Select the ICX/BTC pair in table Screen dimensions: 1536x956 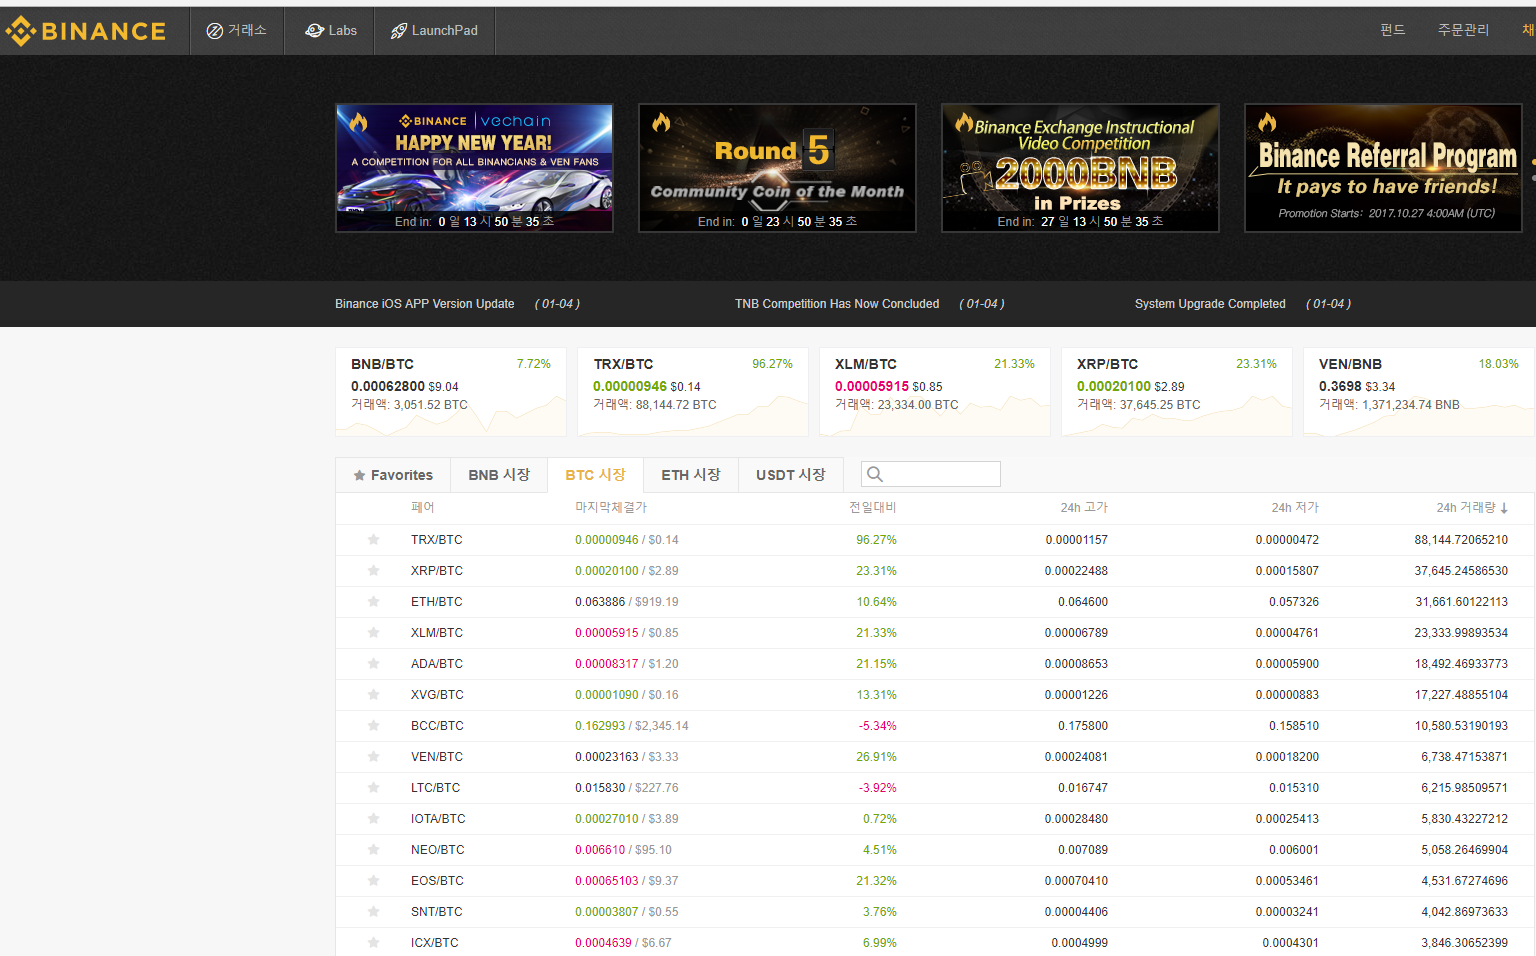coord(435,943)
